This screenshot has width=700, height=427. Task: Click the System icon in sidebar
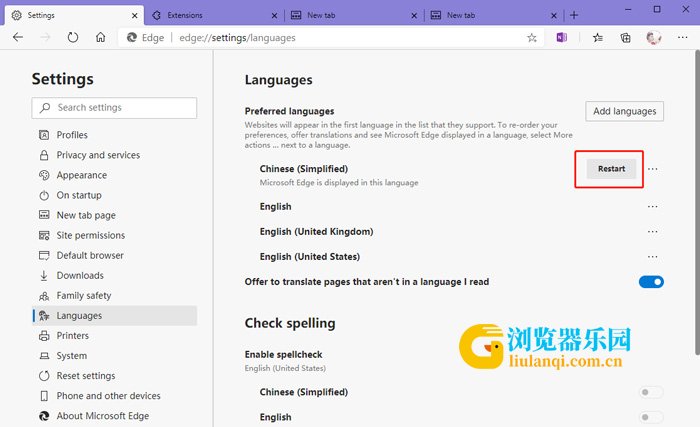[x=44, y=356]
